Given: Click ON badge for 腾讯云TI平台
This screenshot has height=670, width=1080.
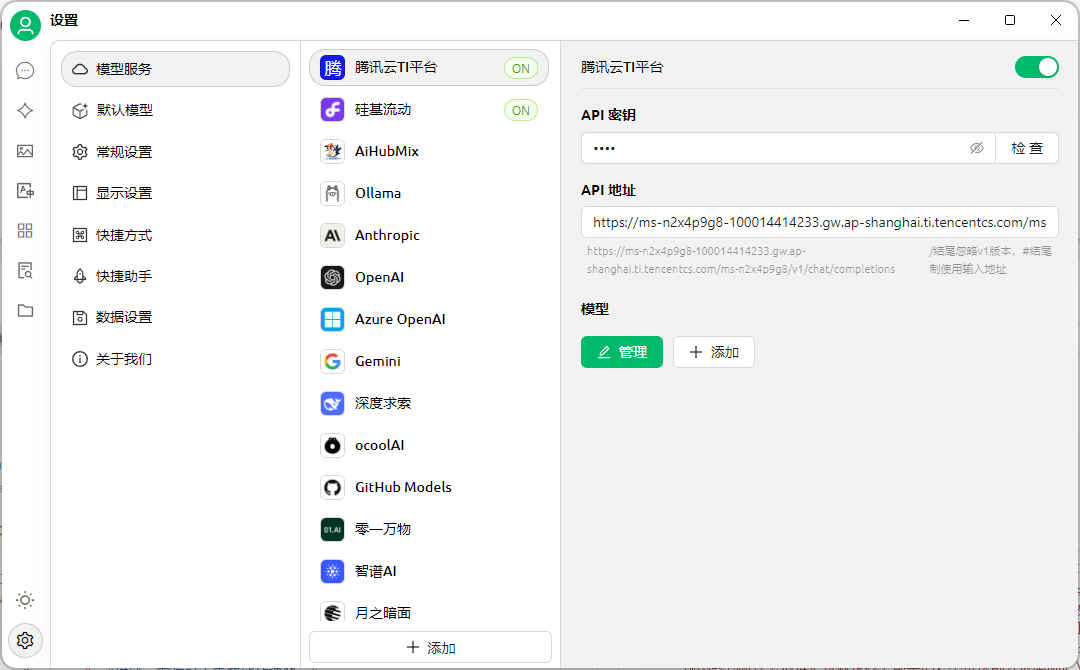Looking at the screenshot, I should (x=521, y=68).
